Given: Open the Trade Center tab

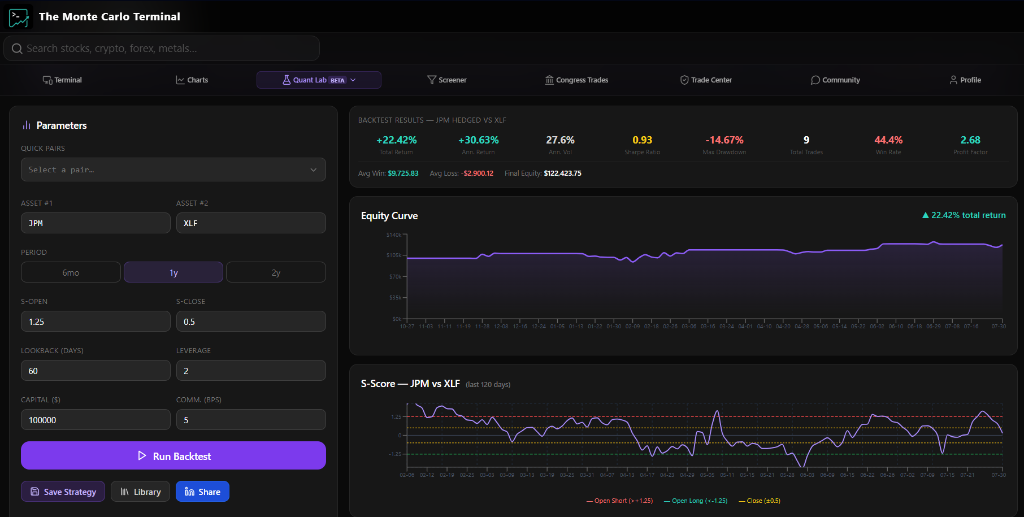Looking at the screenshot, I should point(706,80).
